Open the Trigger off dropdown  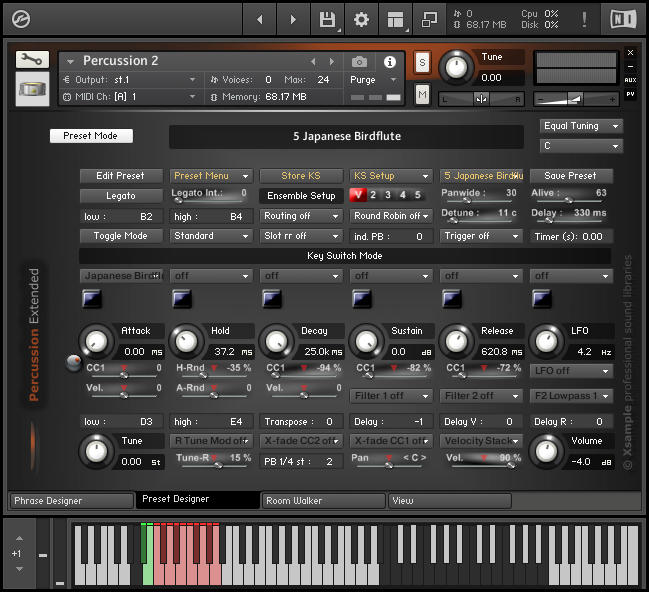(481, 236)
